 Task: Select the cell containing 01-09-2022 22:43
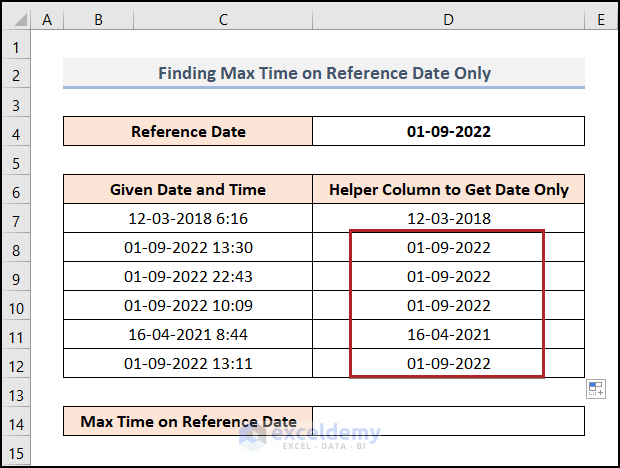[188, 276]
